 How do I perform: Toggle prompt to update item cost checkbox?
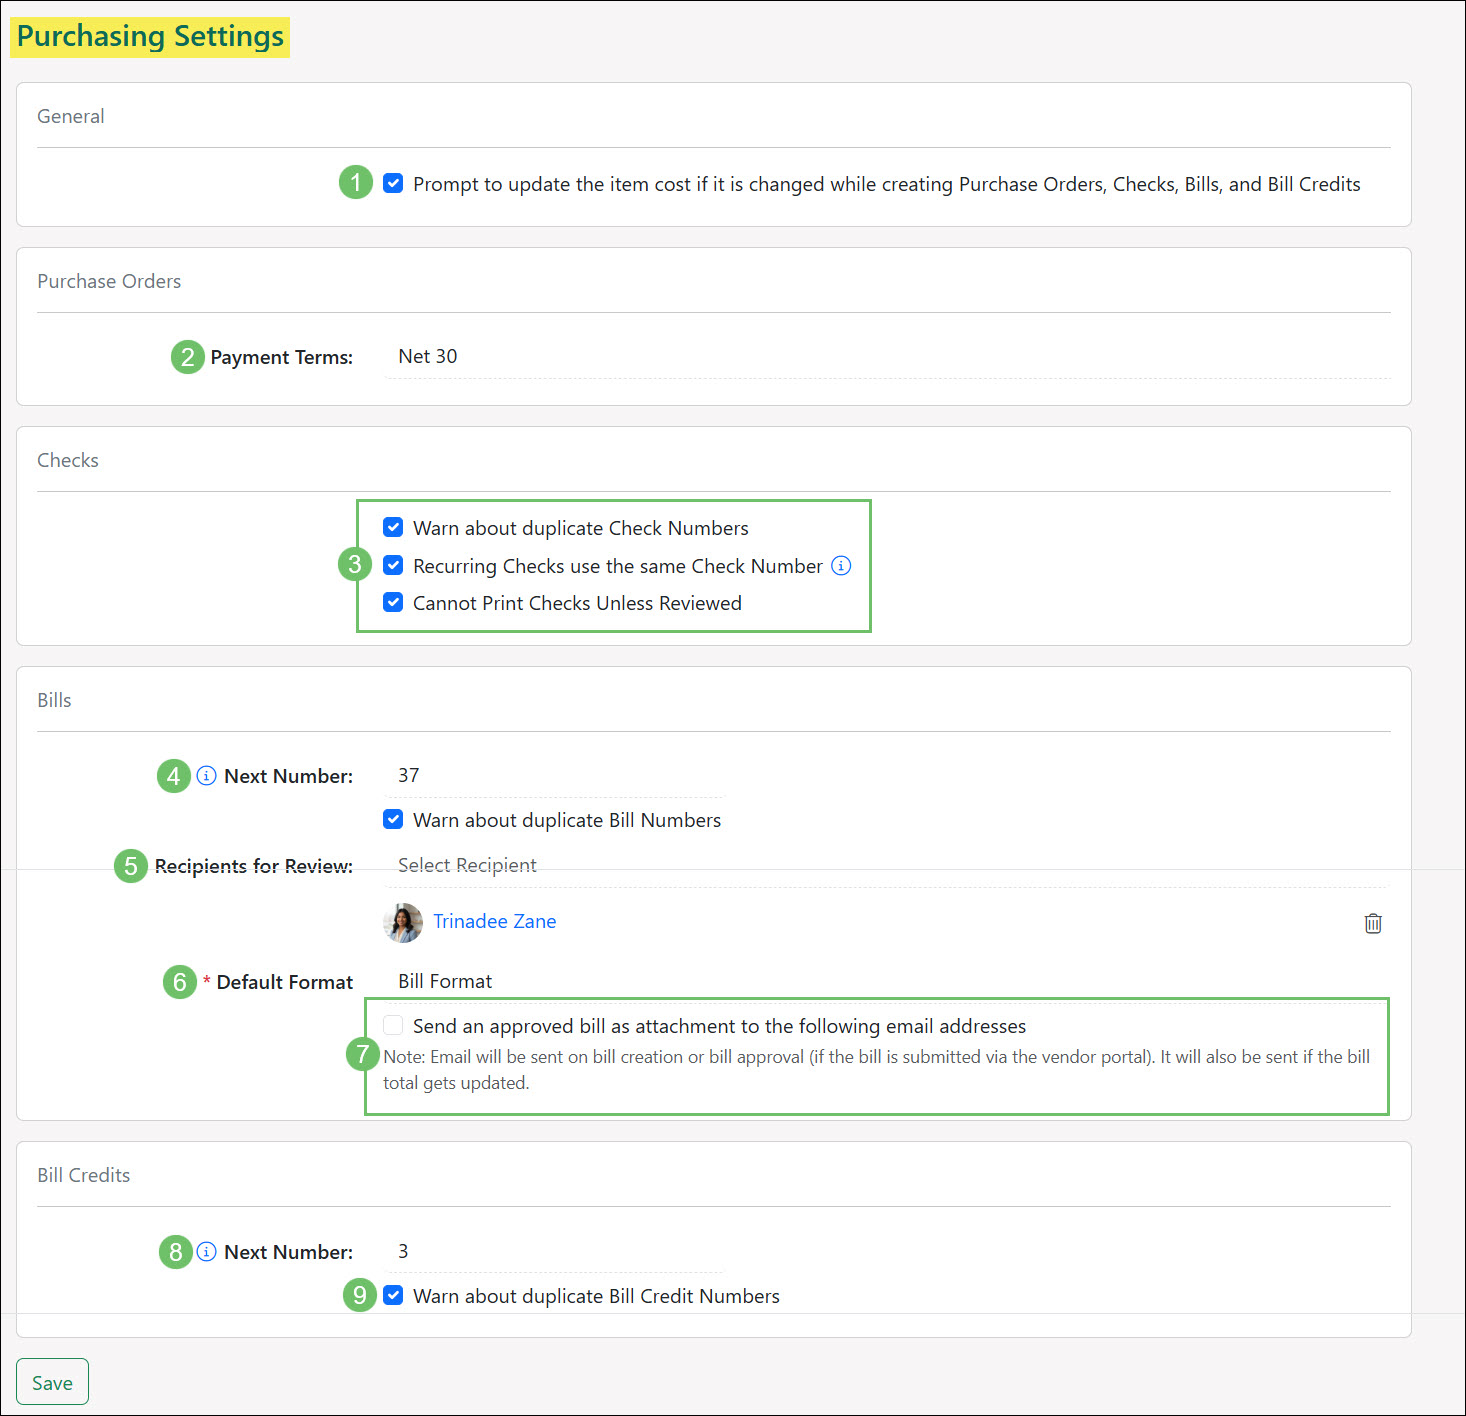[x=393, y=184]
